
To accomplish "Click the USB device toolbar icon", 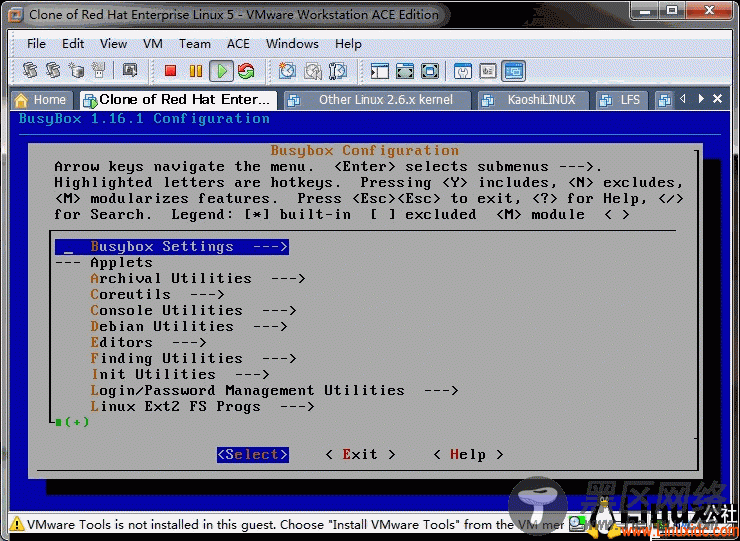I will (x=99, y=70).
